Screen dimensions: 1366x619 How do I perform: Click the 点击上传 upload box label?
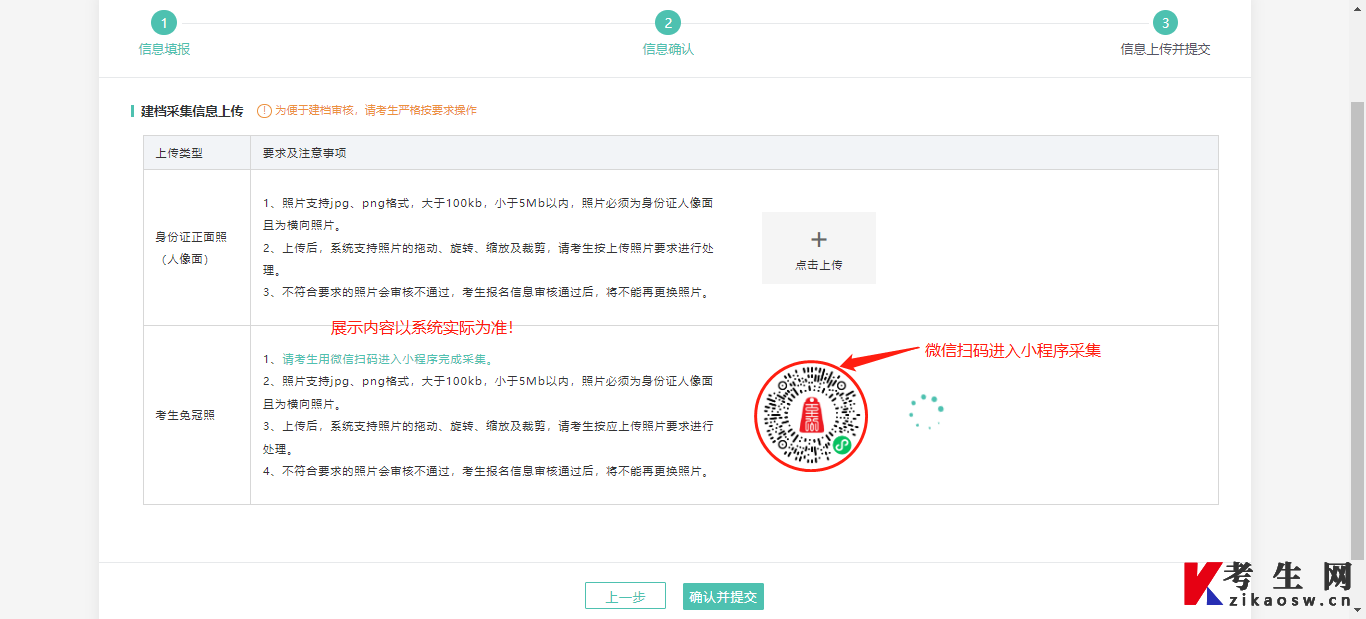pyautogui.click(x=819, y=265)
